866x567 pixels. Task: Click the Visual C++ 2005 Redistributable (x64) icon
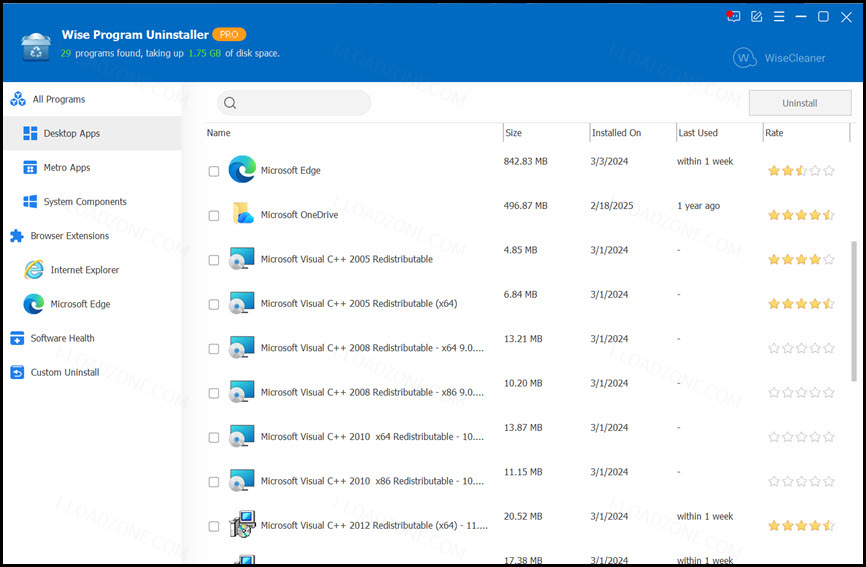click(x=241, y=302)
